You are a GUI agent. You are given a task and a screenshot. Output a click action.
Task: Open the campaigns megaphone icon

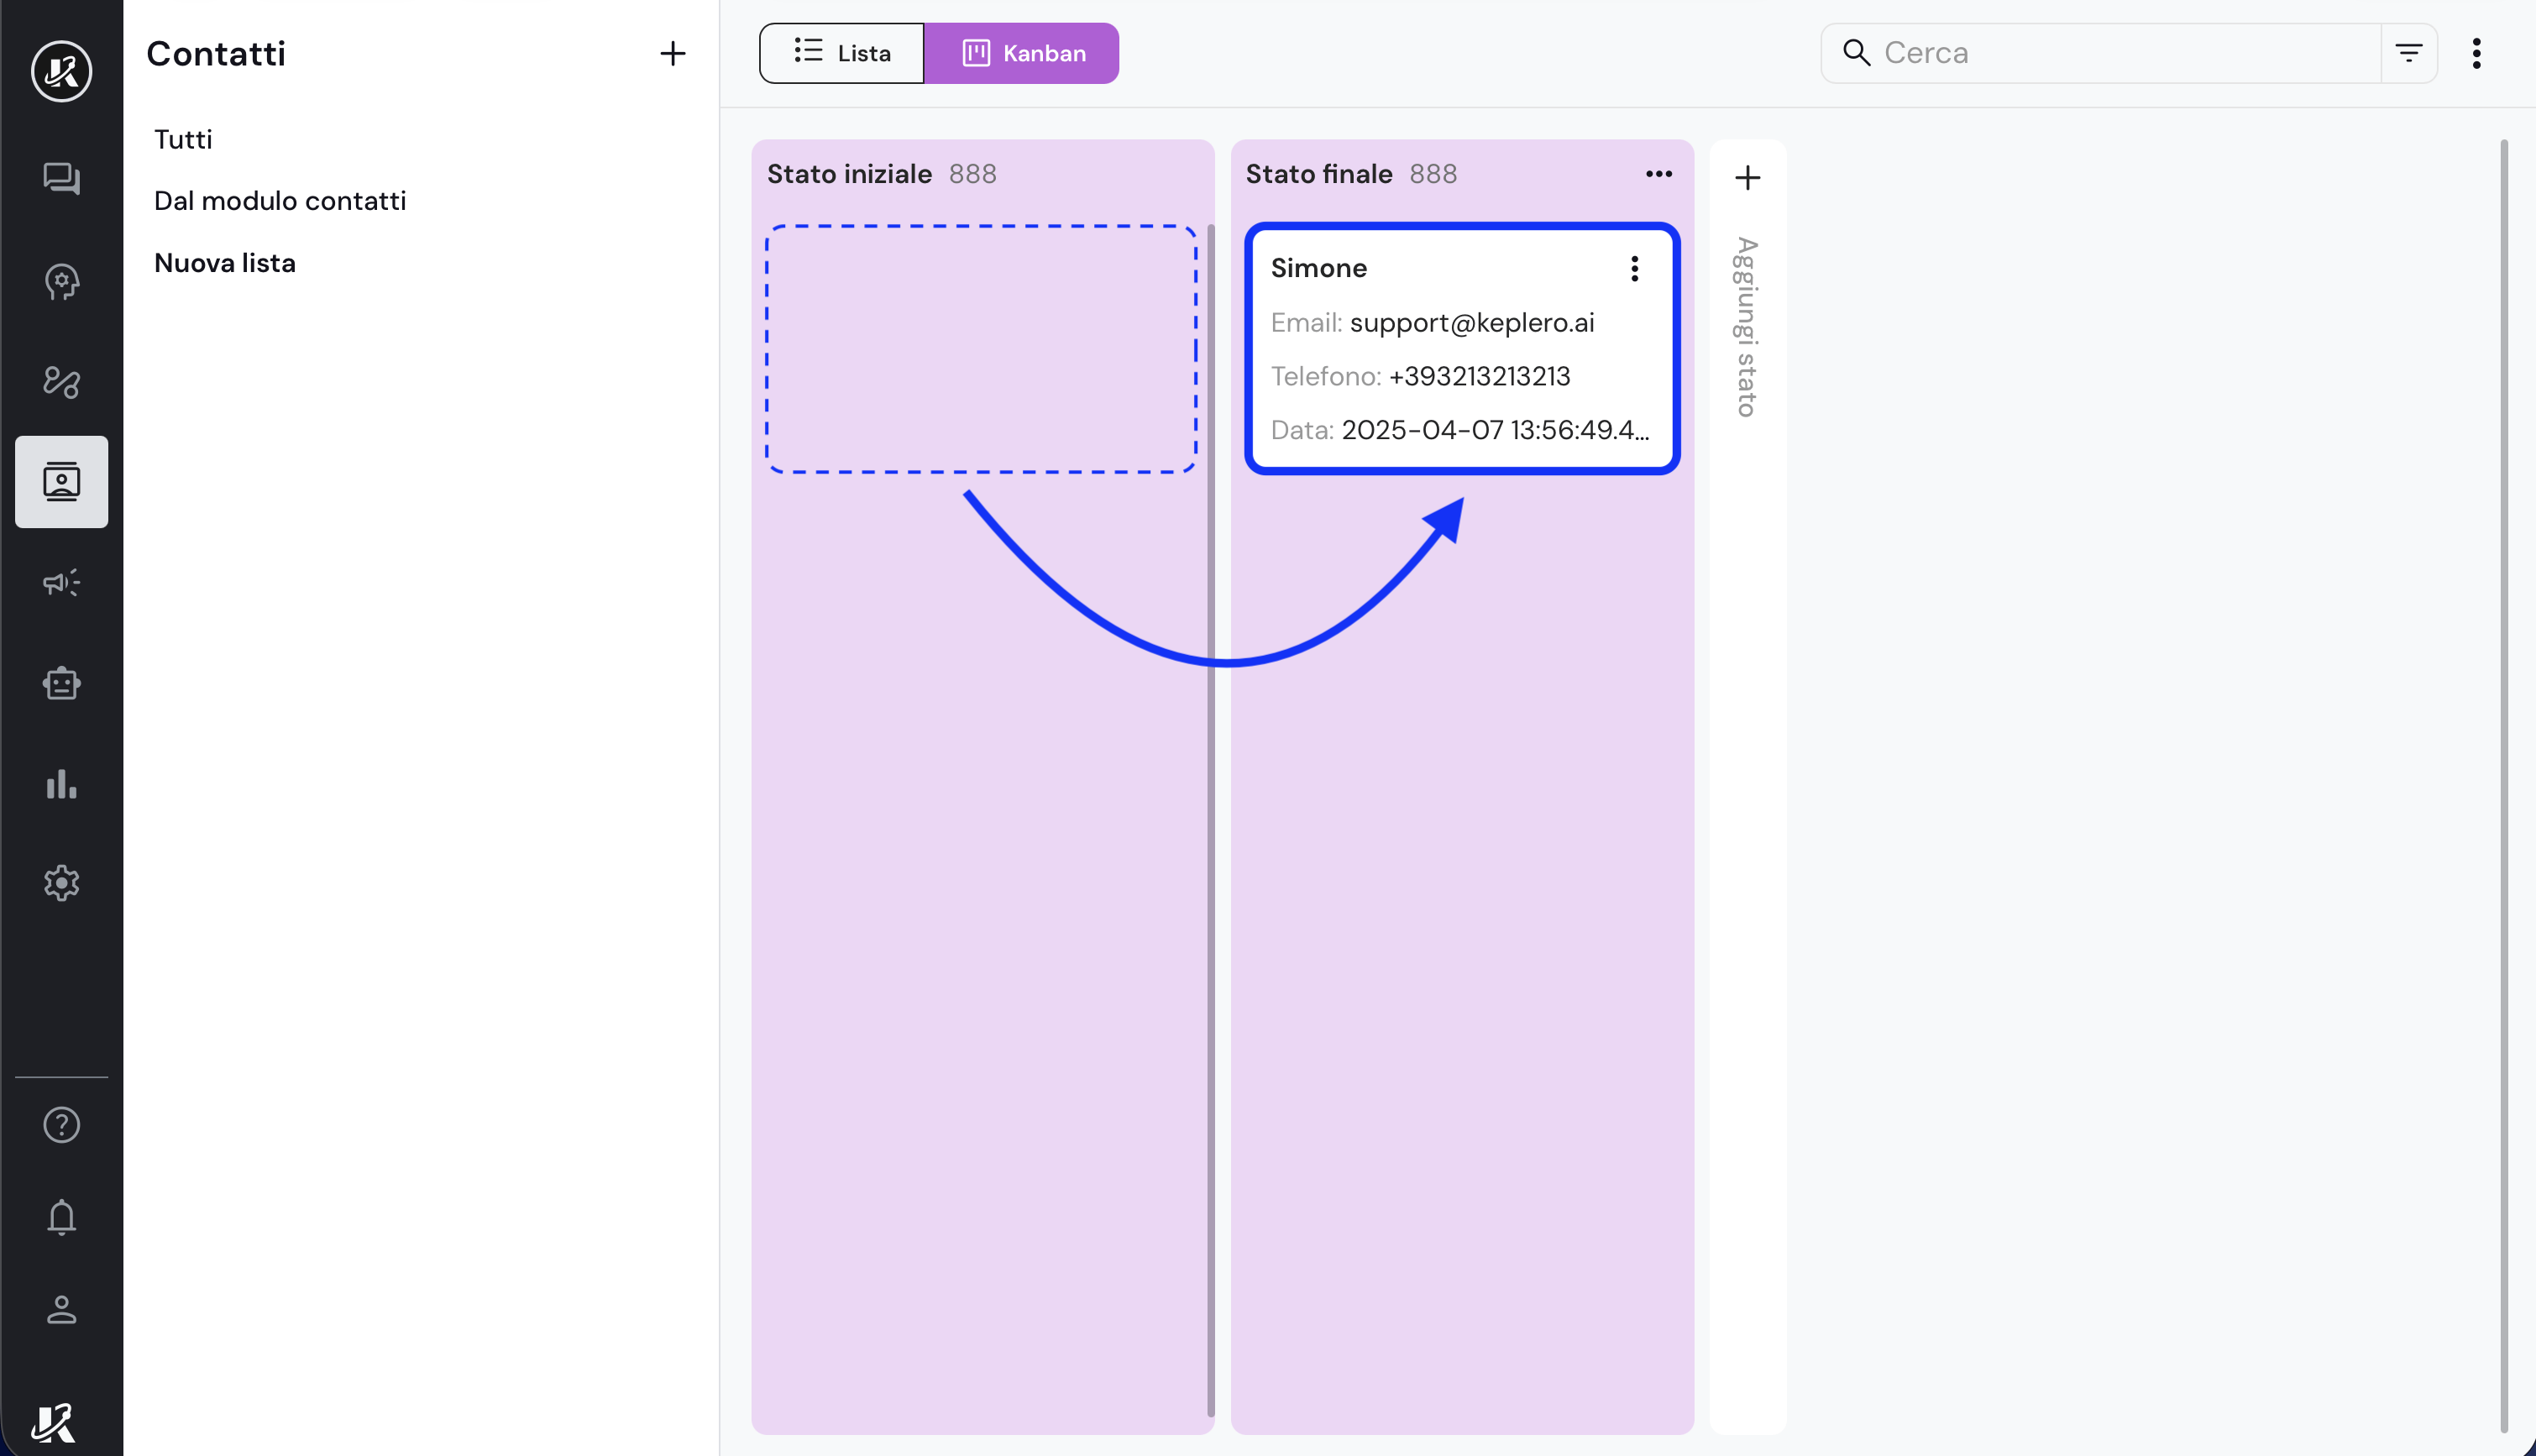[x=61, y=582]
